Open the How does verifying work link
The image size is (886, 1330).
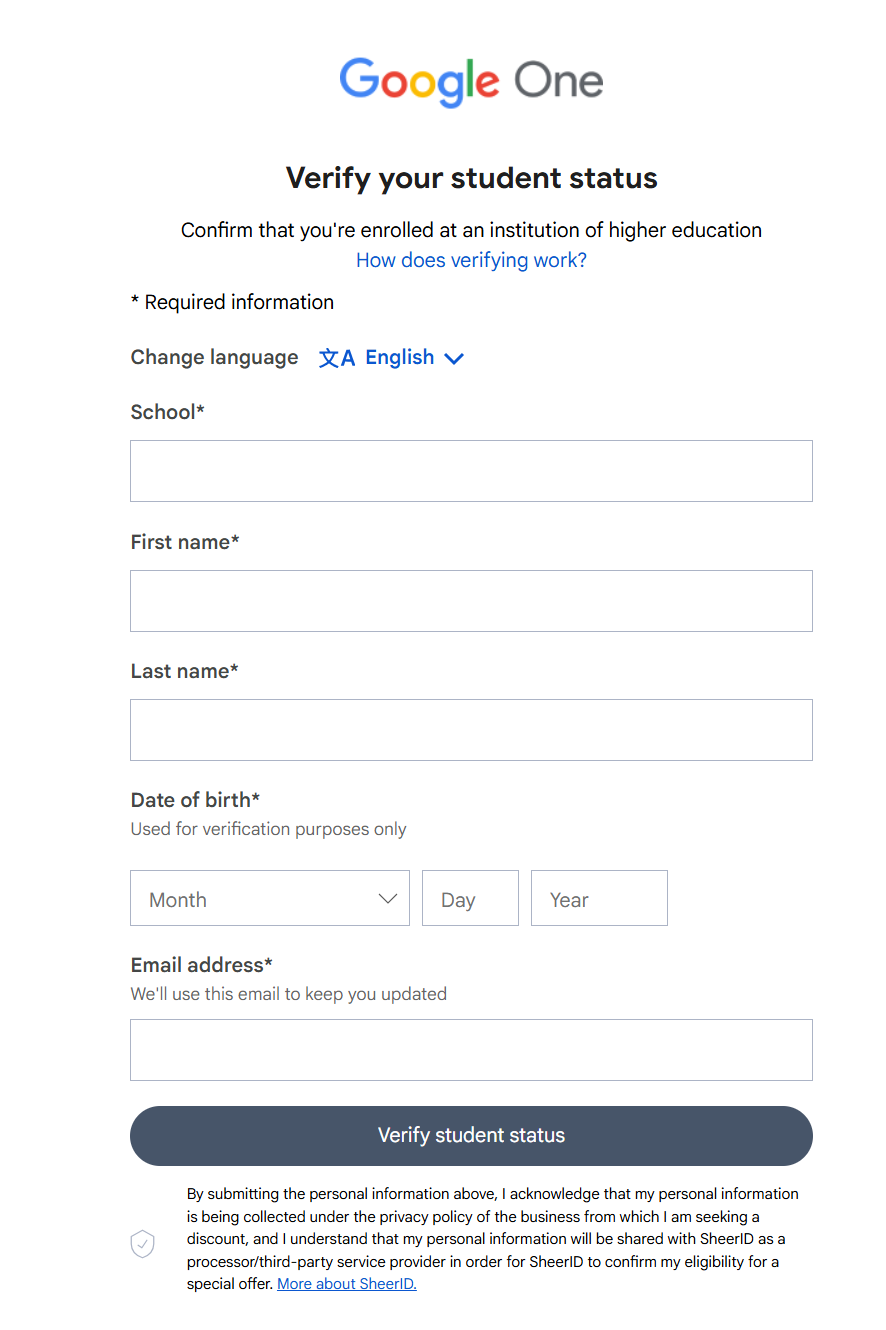click(x=471, y=260)
